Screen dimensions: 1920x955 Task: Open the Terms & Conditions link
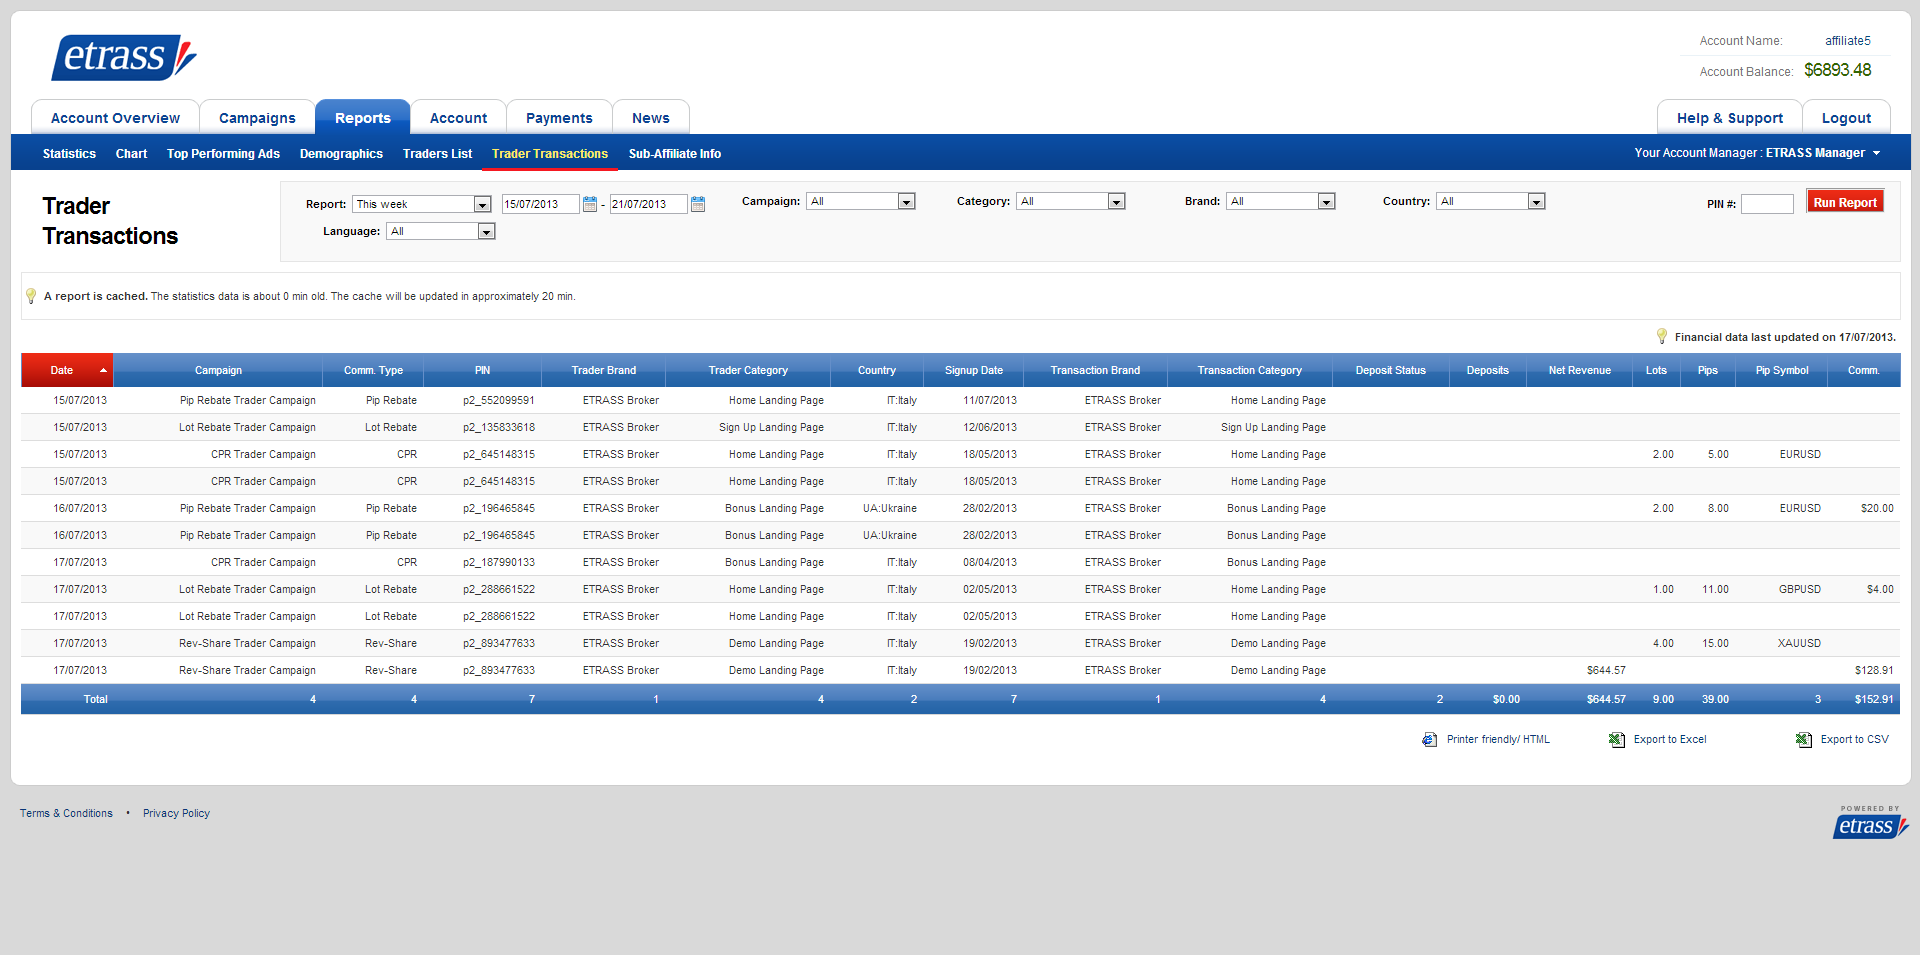click(66, 814)
